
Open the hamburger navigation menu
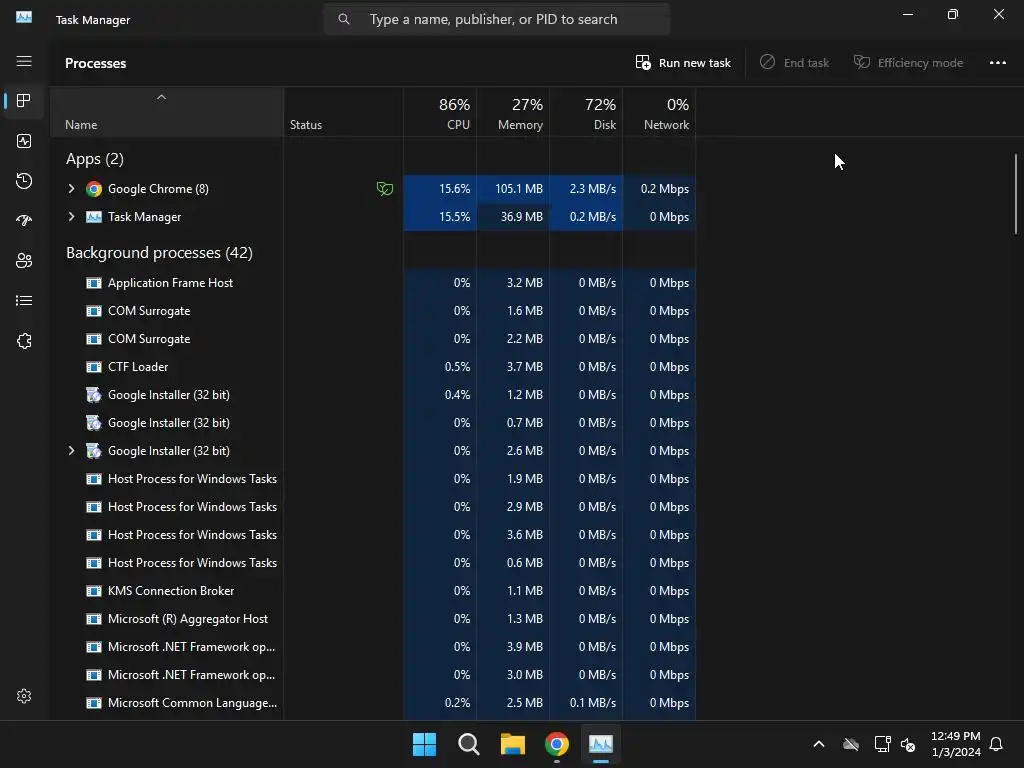point(24,61)
